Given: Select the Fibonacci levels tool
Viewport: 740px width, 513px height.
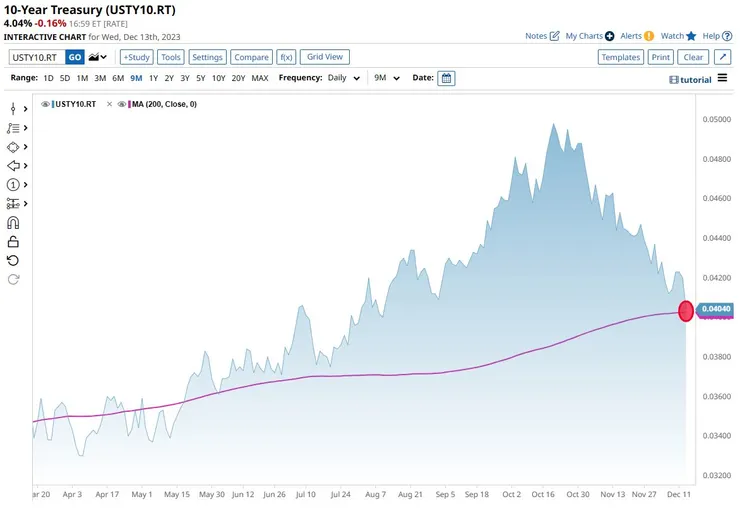Looking at the screenshot, I should tap(13, 203).
